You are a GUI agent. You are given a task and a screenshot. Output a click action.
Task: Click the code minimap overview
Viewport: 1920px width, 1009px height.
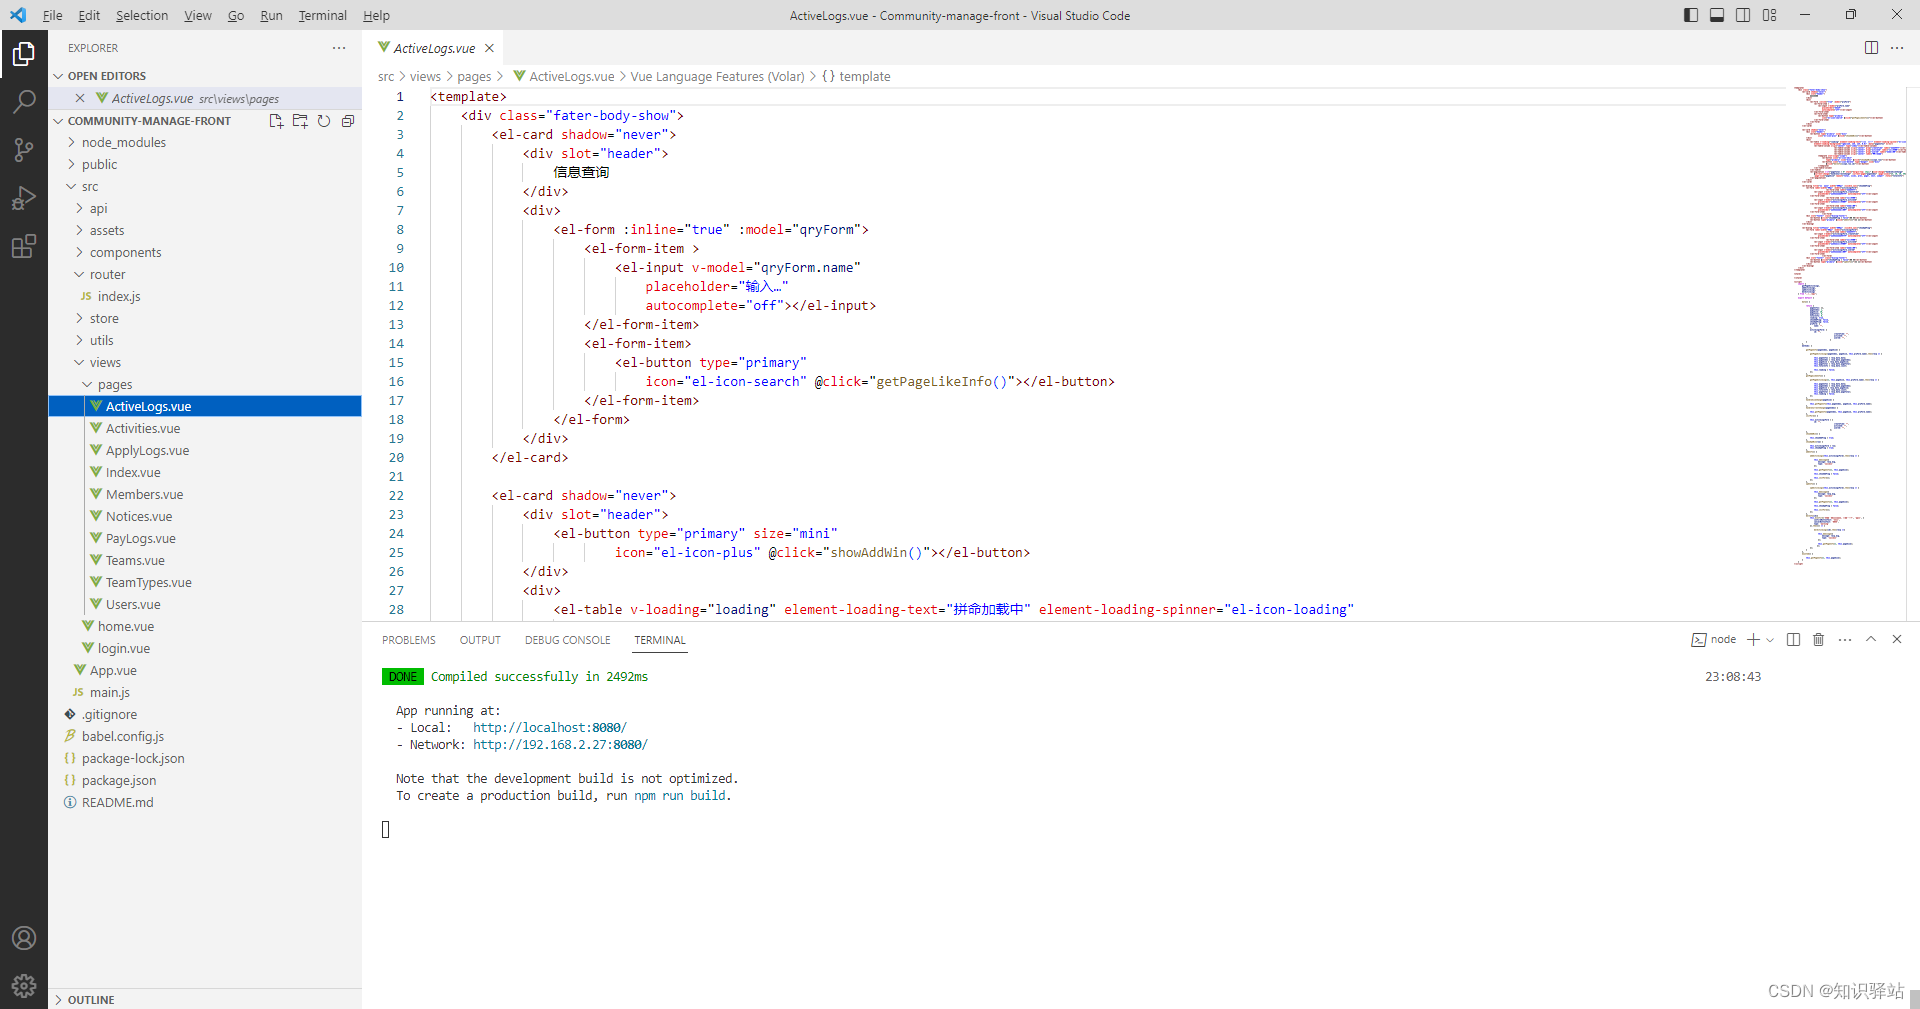(x=1850, y=326)
